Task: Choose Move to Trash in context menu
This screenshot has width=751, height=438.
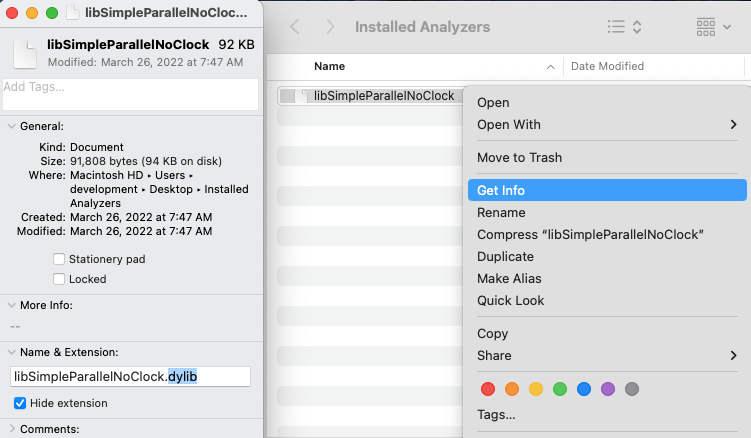Action: point(520,157)
